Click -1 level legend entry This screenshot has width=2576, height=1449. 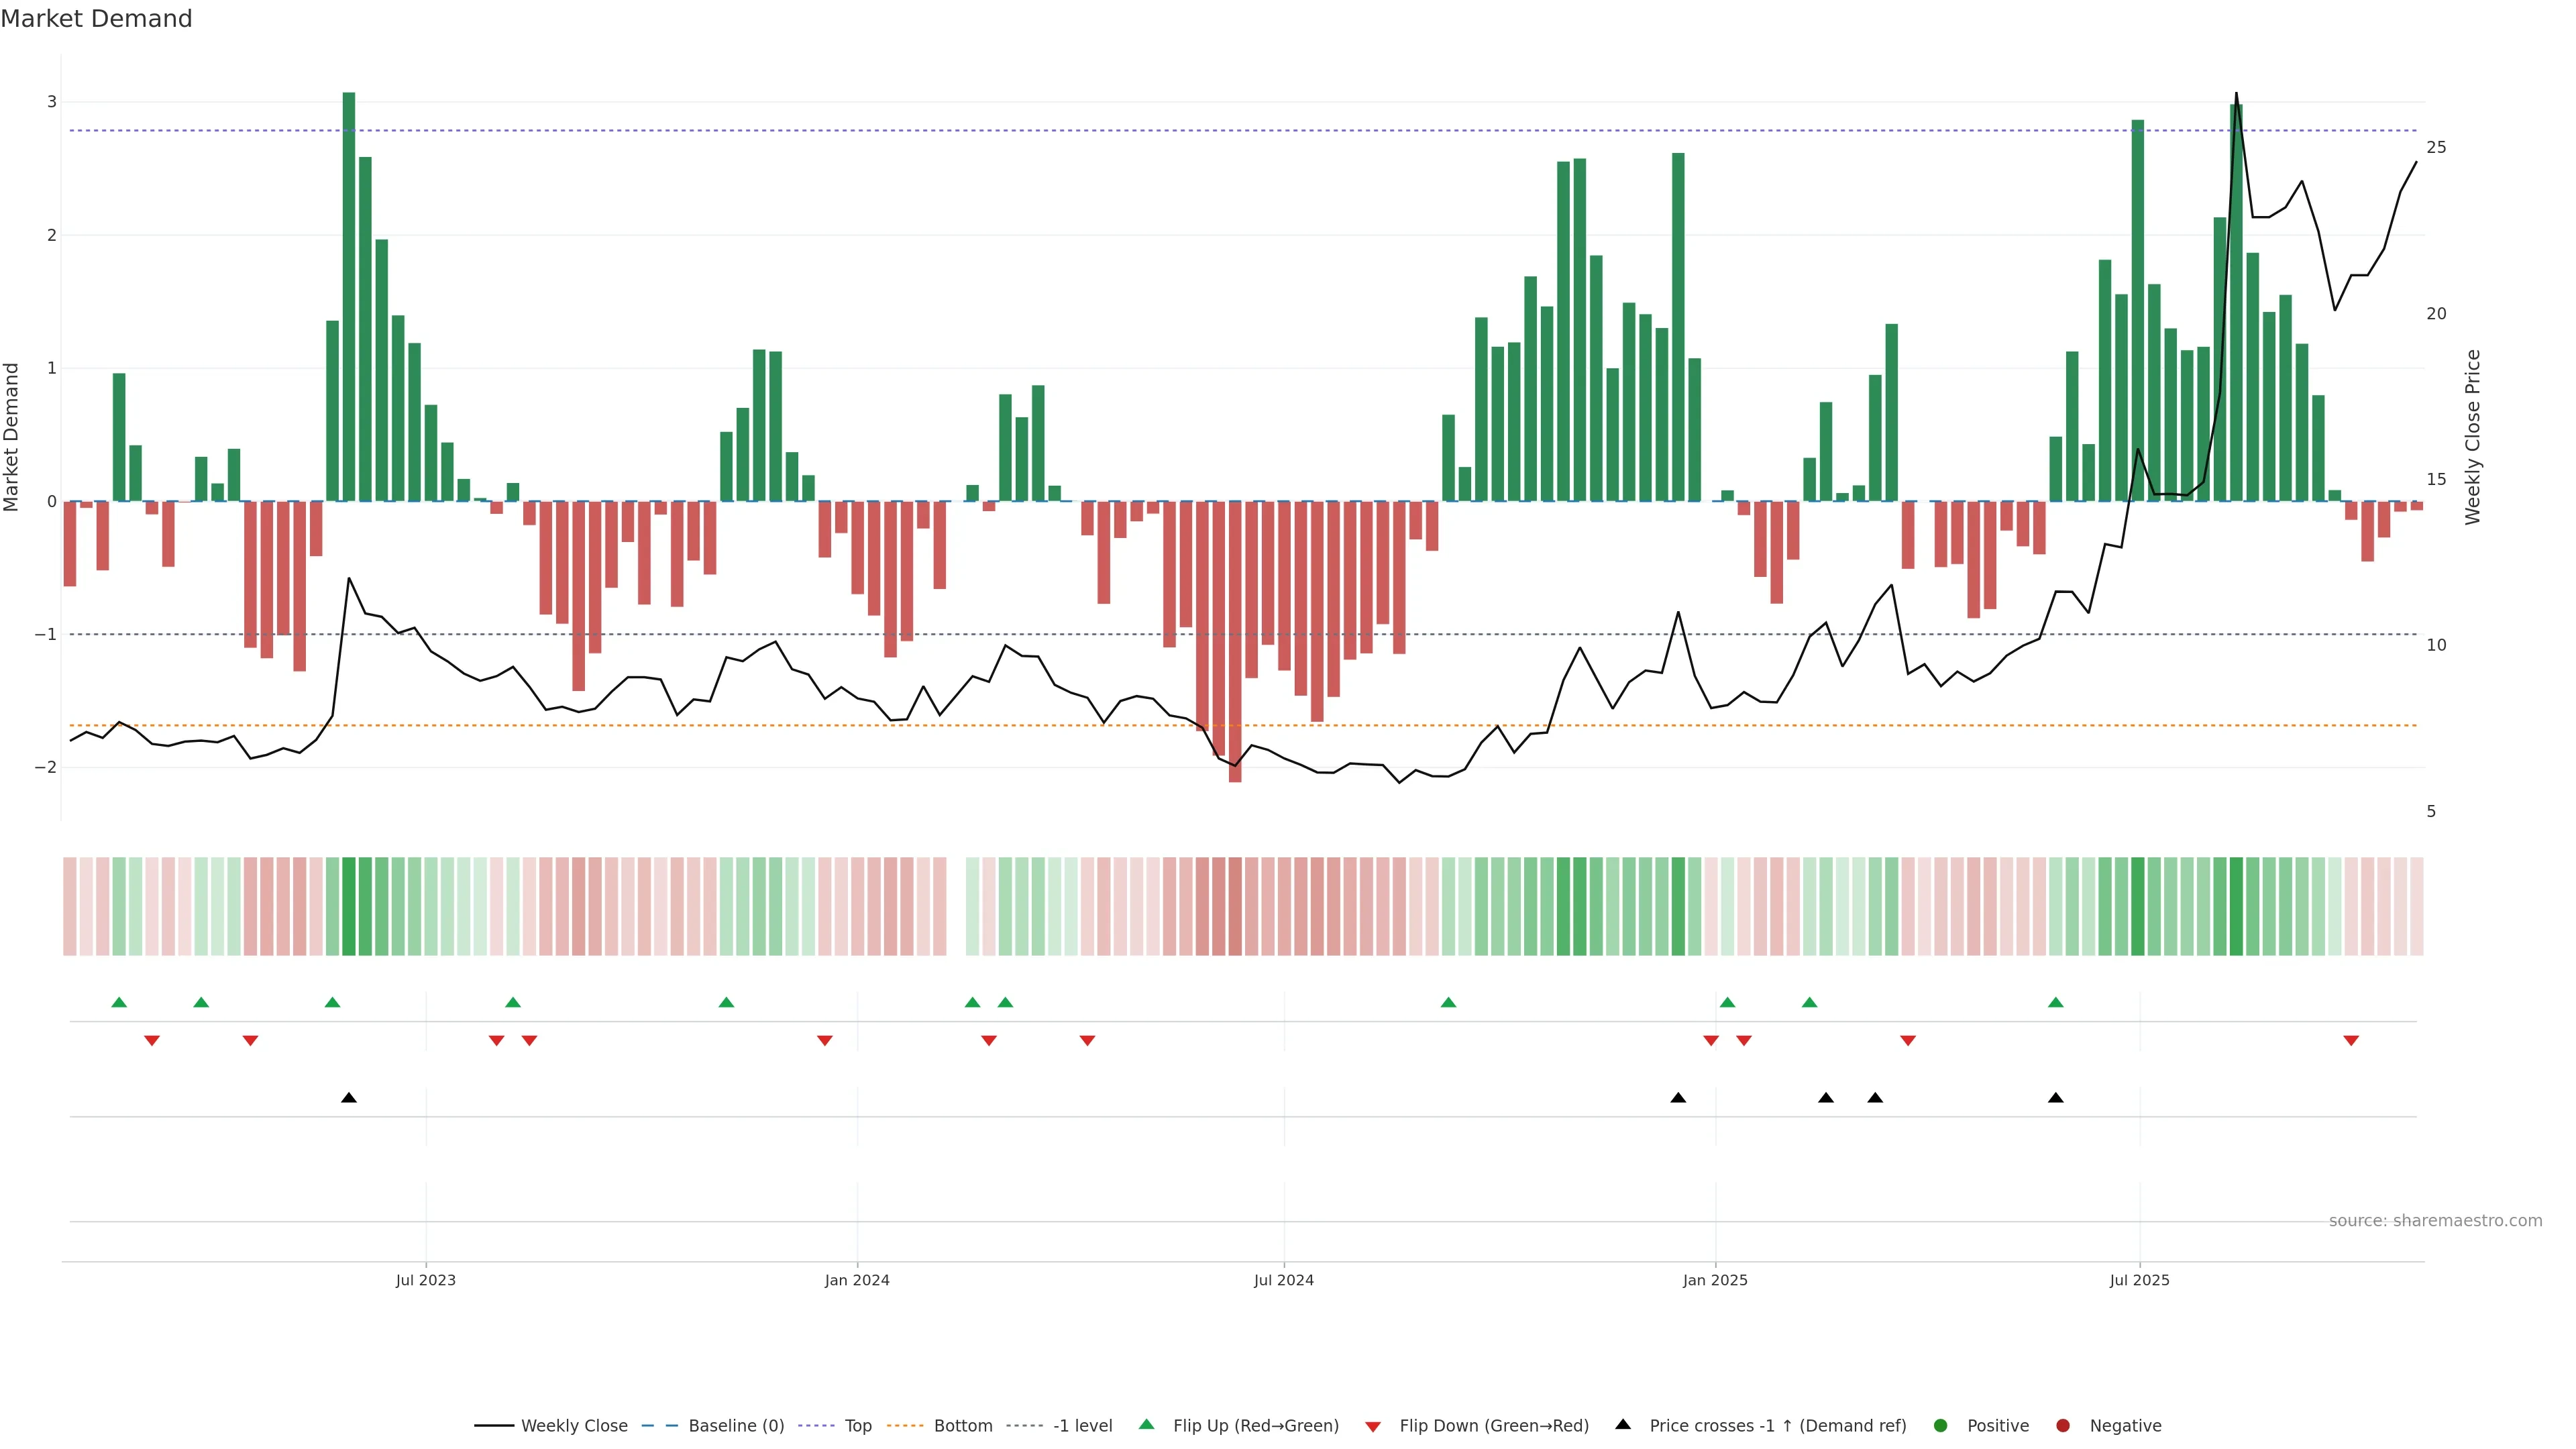[1082, 1426]
